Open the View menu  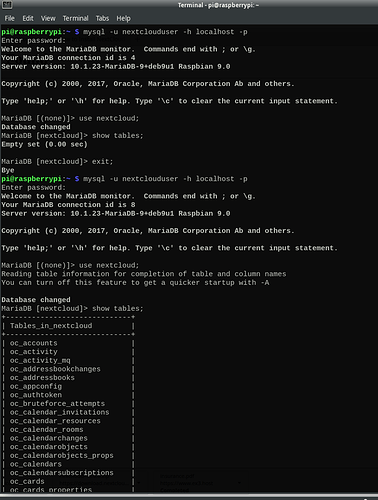[48, 18]
